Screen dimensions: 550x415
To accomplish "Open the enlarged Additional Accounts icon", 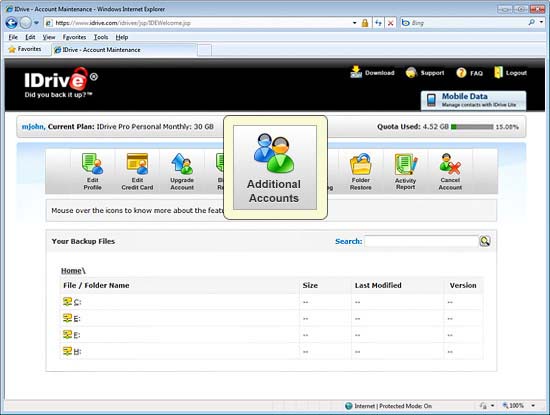I will tap(275, 168).
